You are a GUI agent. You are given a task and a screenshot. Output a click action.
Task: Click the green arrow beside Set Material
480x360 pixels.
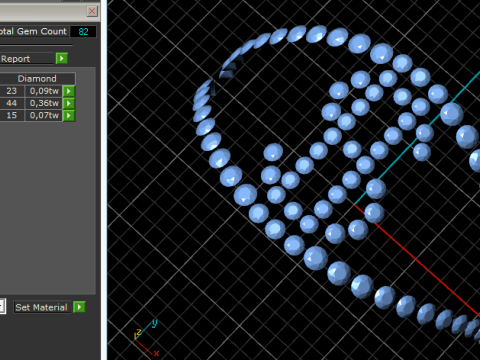point(79,307)
